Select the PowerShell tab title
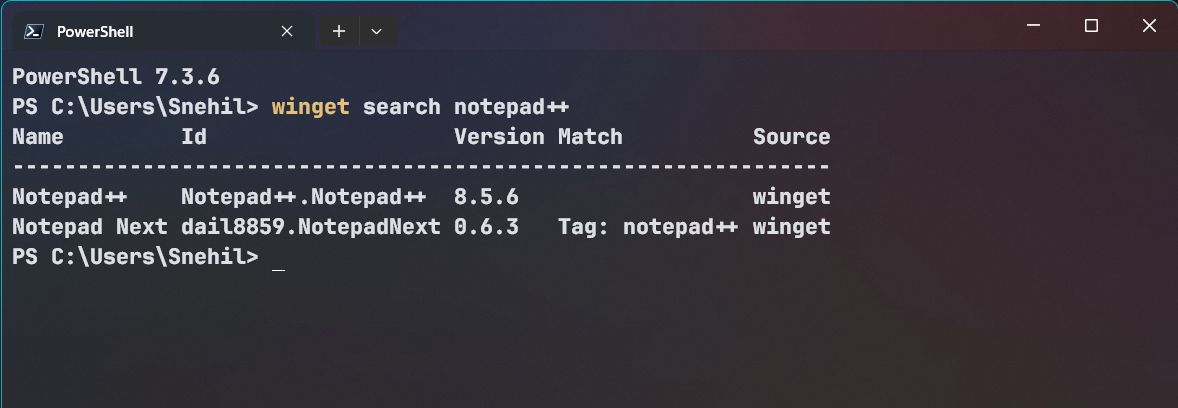 [x=95, y=32]
